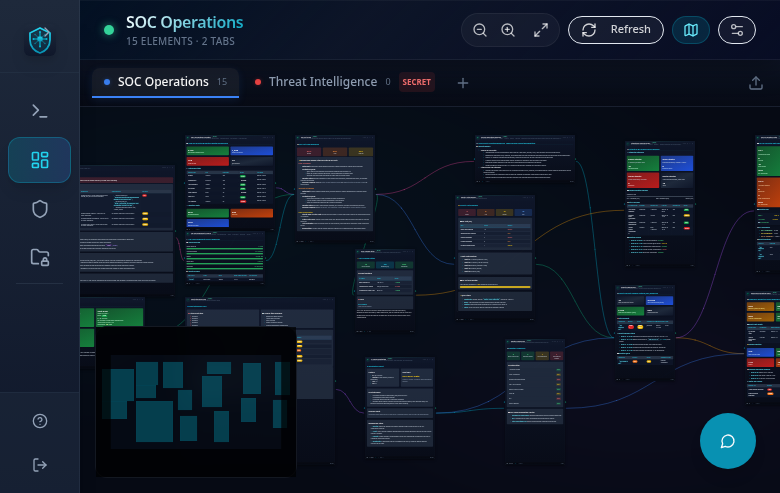
Task: Click the export upload icon
Action: pos(756,83)
